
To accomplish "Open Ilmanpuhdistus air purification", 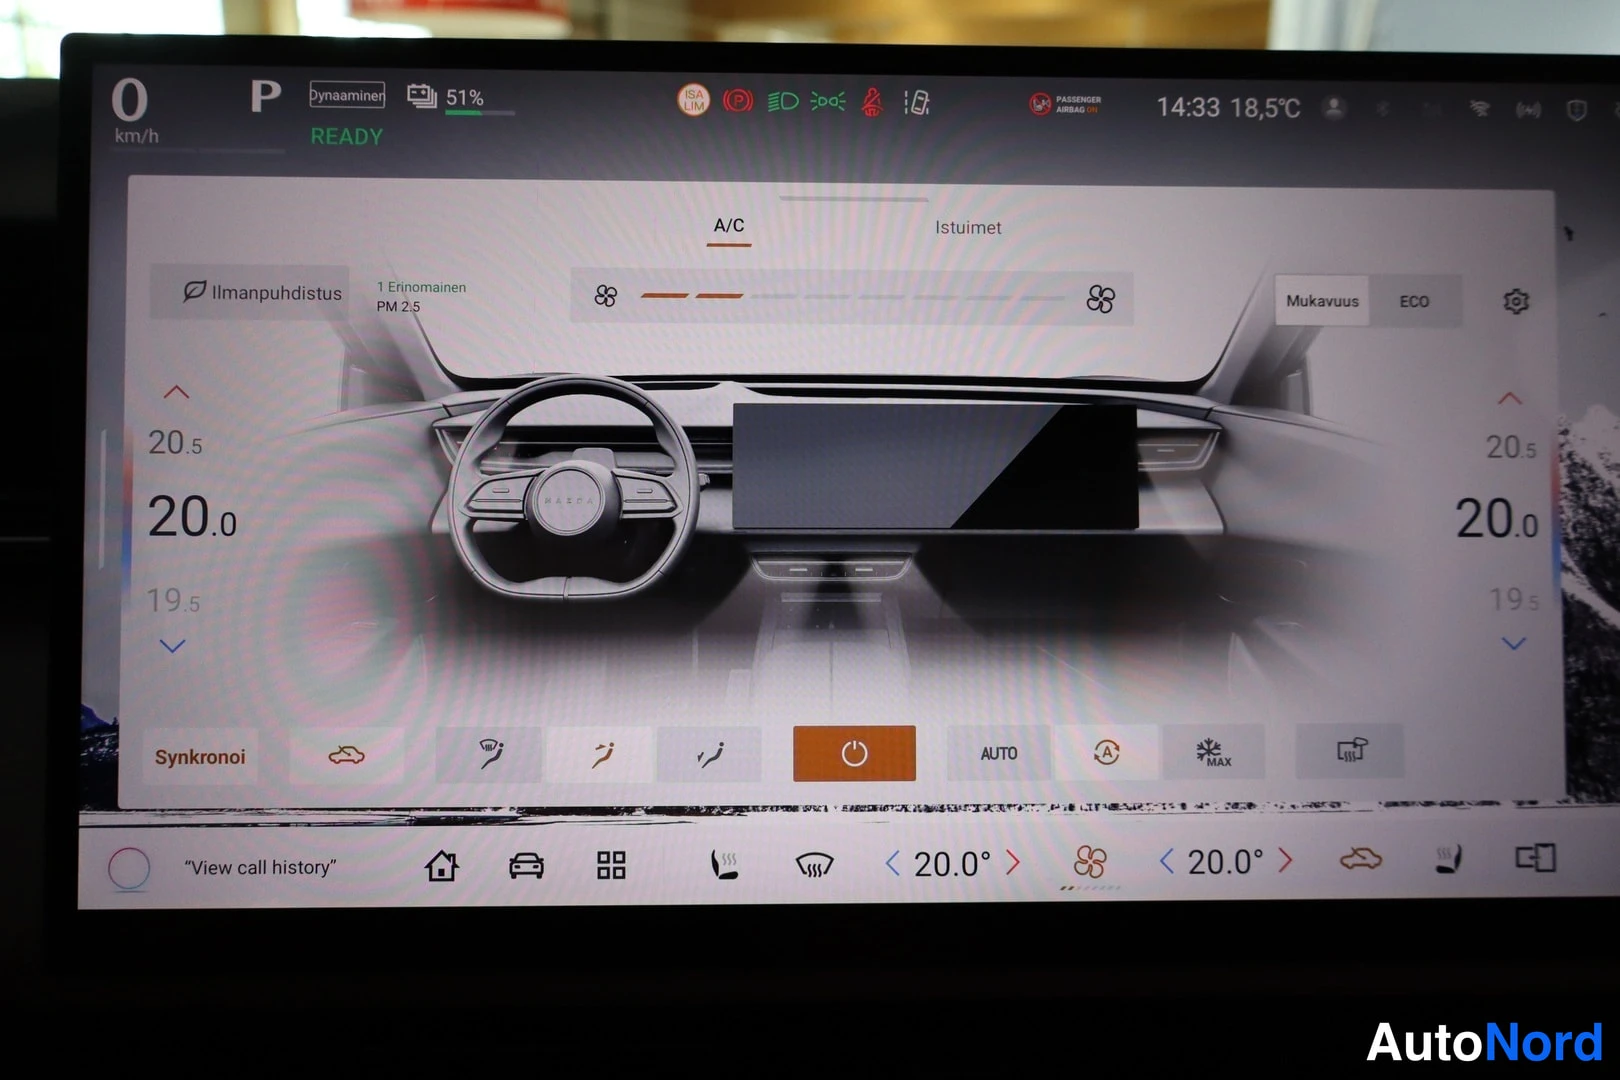I will click(x=250, y=292).
